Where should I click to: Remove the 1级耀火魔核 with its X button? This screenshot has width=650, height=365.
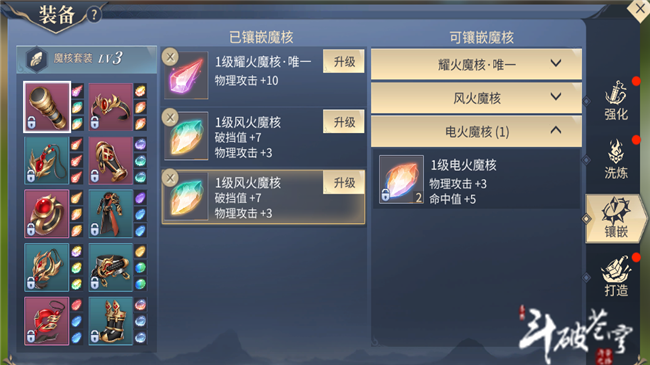(x=170, y=57)
